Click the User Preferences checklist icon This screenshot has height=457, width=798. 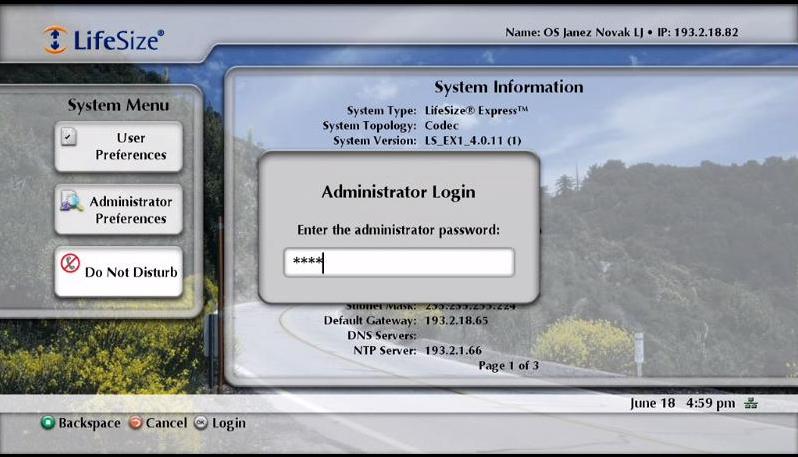pos(69,136)
